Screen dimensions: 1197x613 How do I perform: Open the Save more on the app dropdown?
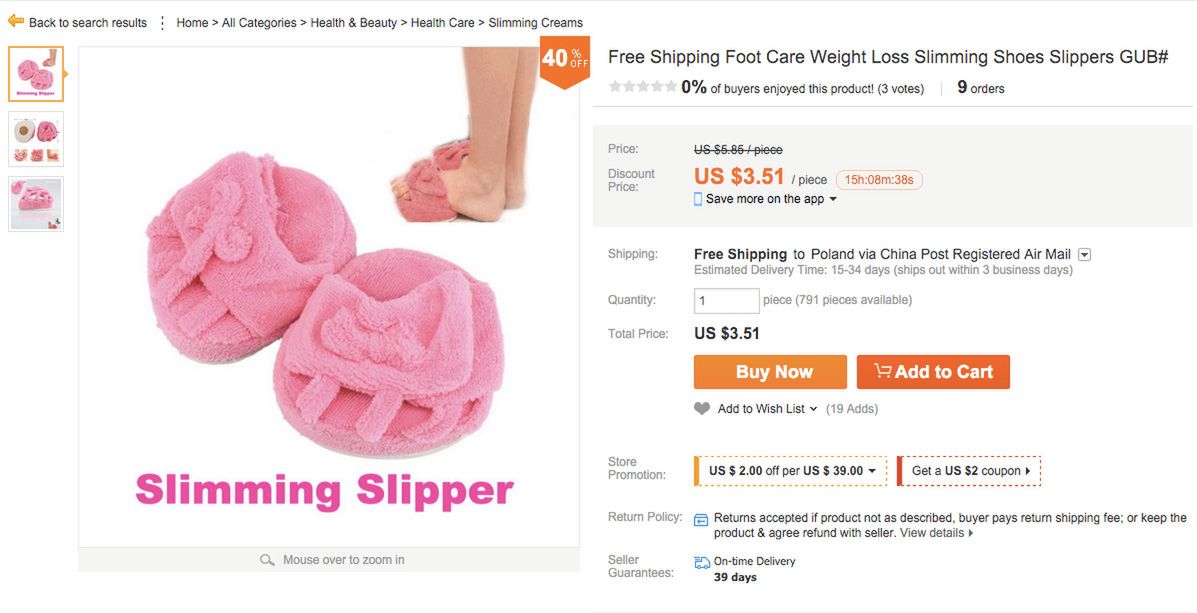coord(833,199)
